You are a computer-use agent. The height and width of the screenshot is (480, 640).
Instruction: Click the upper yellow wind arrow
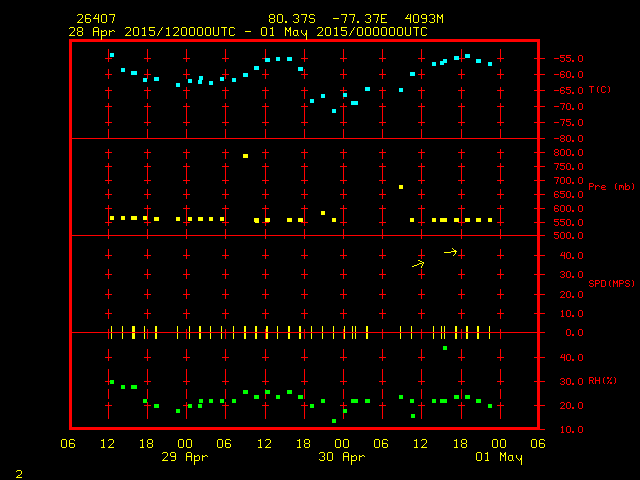click(450, 252)
